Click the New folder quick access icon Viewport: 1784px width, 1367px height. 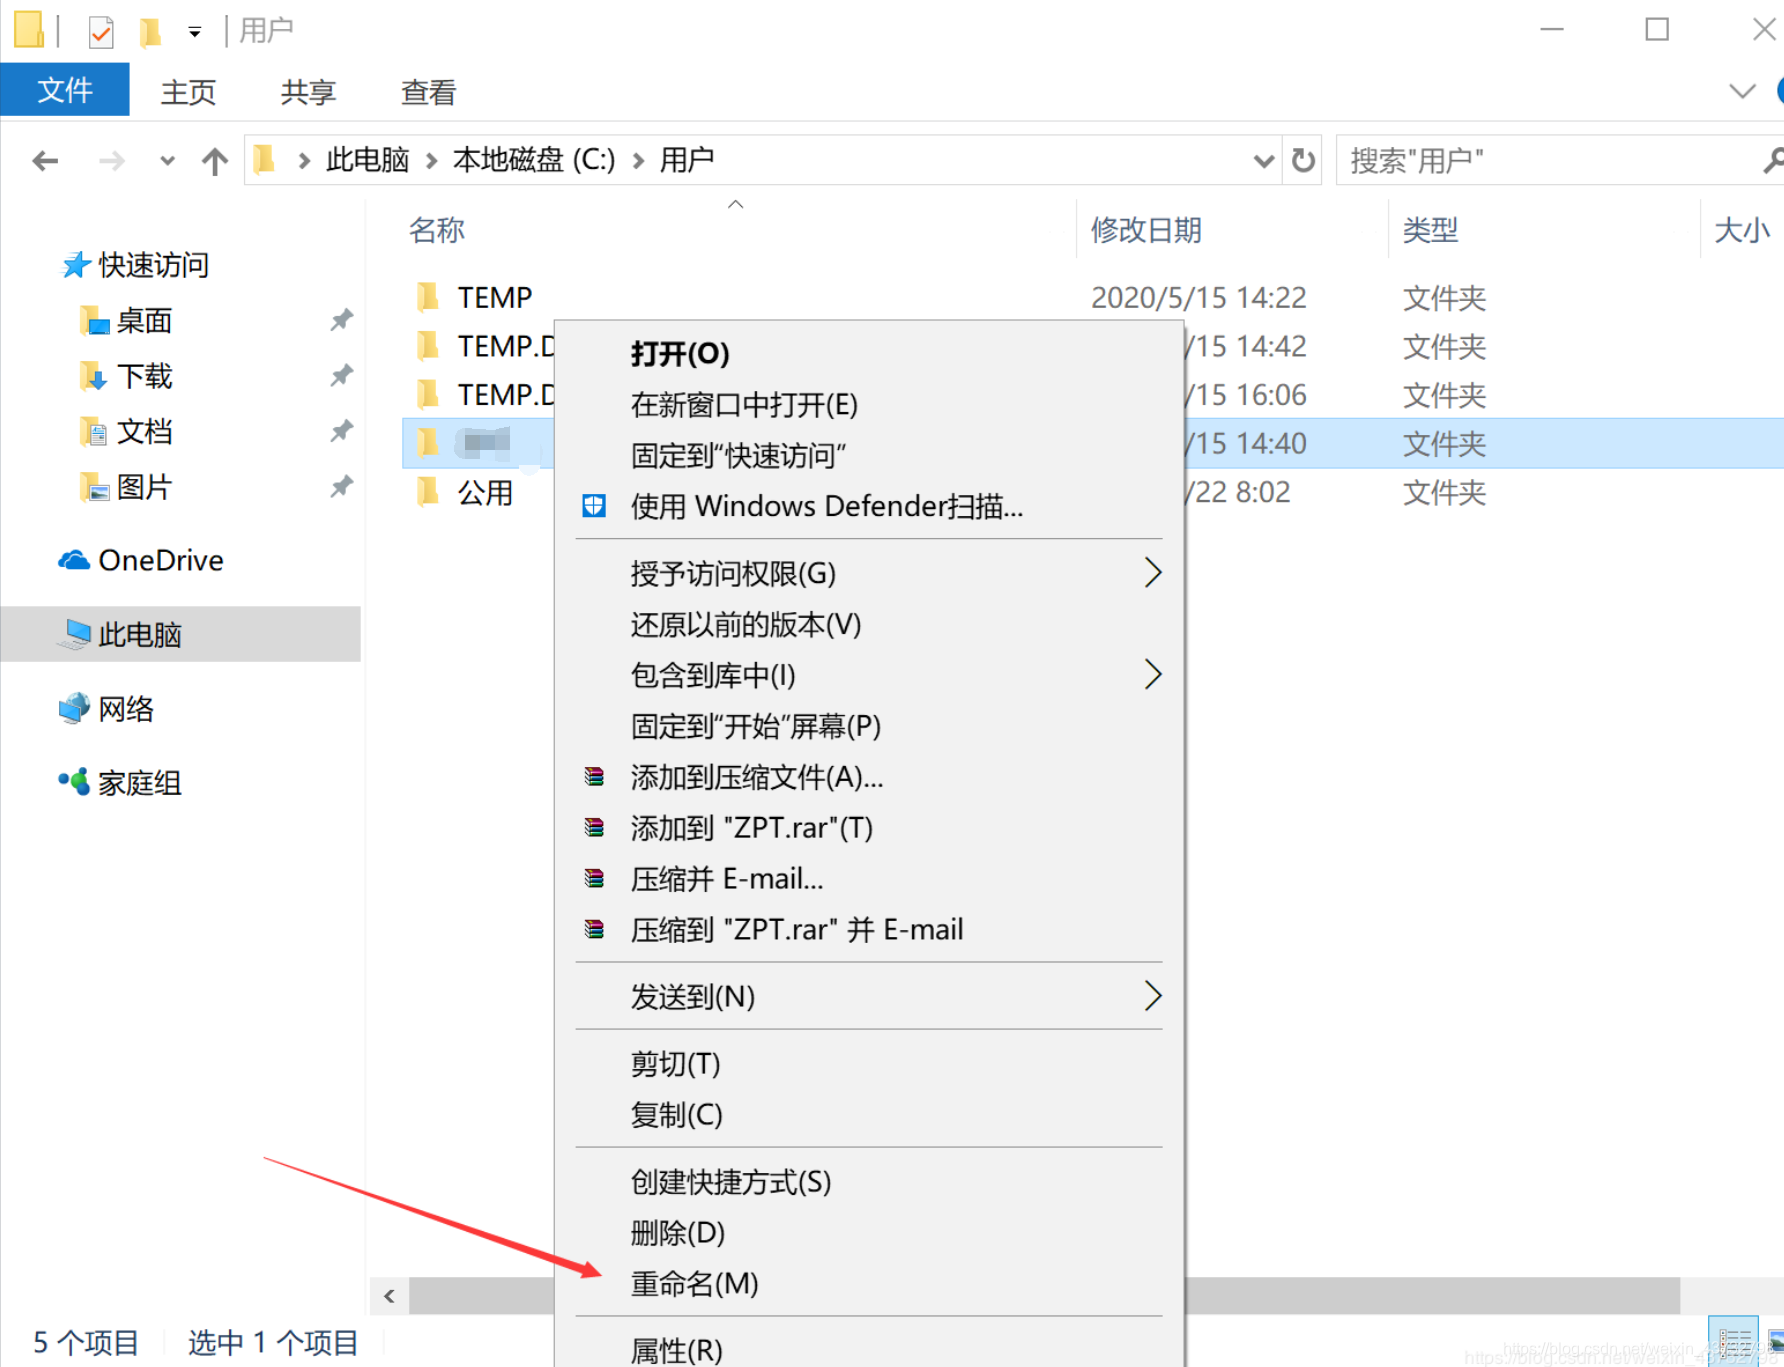(x=150, y=32)
